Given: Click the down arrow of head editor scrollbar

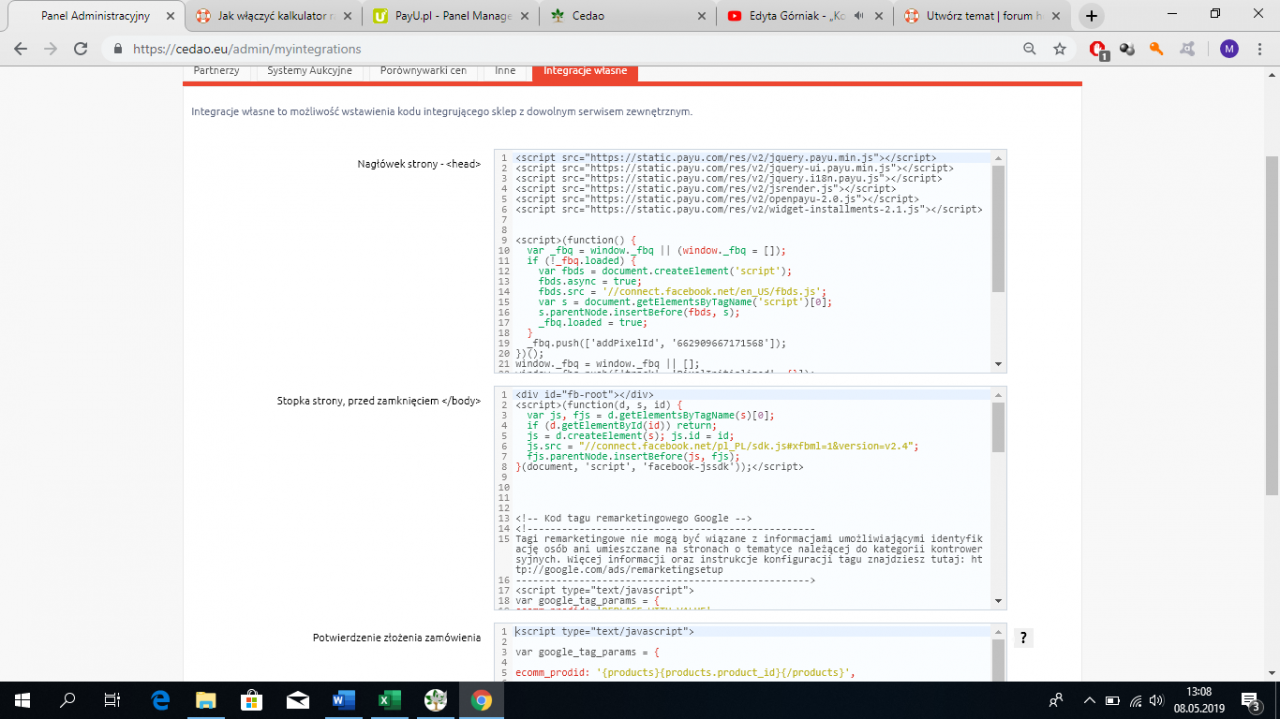Looking at the screenshot, I should click(998, 365).
